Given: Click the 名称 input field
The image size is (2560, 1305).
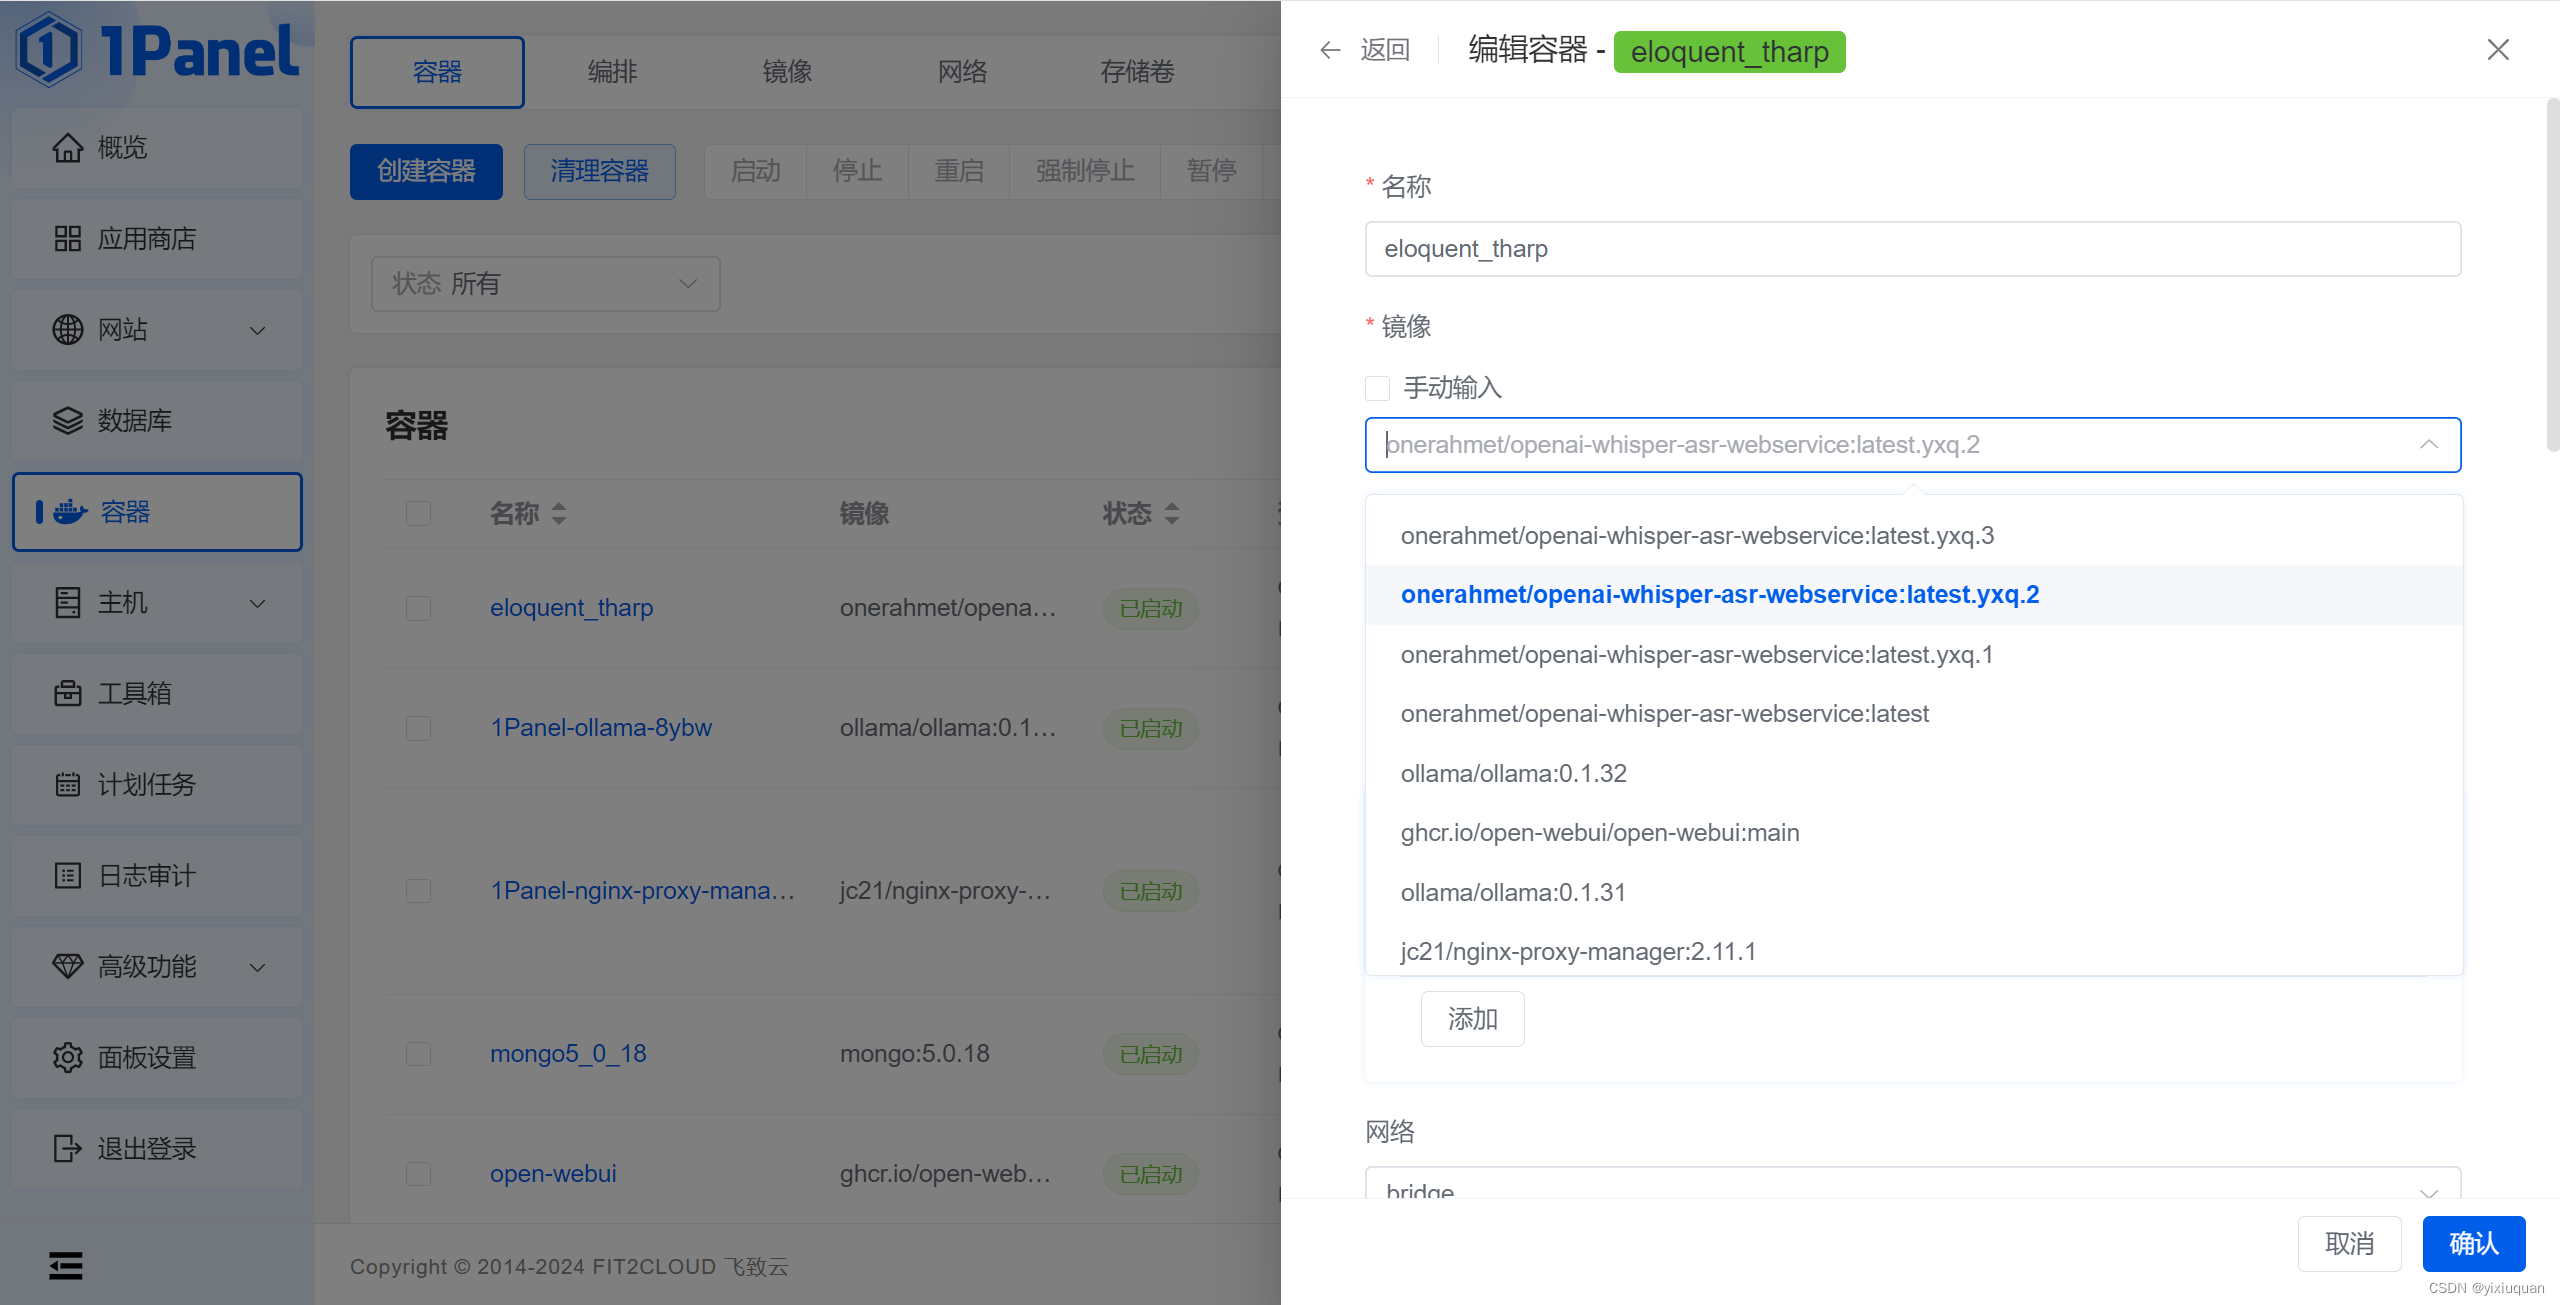Looking at the screenshot, I should 1911,249.
